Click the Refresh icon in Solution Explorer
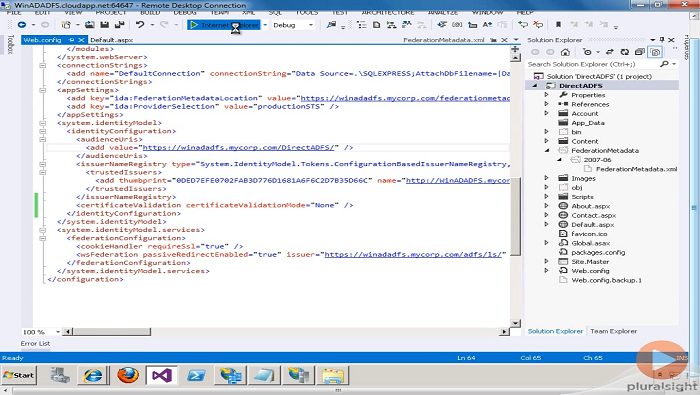The image size is (700, 395). click(x=625, y=52)
